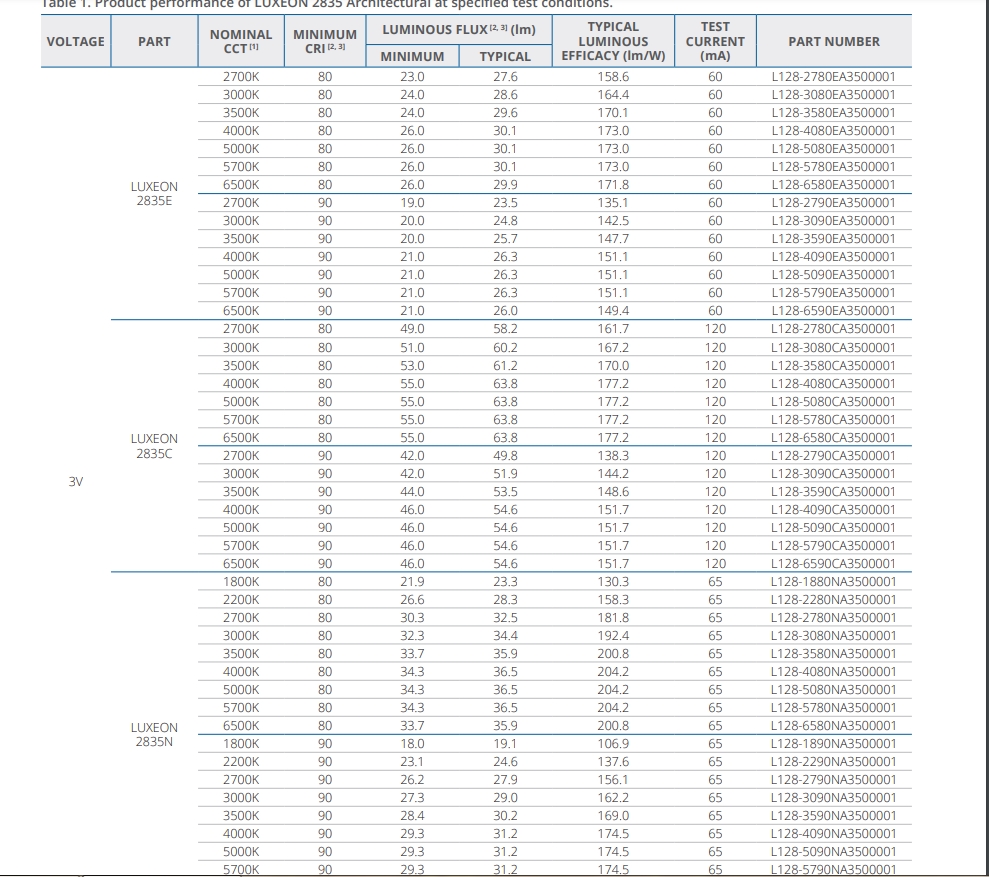Select part number L128-6580EA3500001
The width and height of the screenshot is (989, 877).
pyautogui.click(x=834, y=184)
